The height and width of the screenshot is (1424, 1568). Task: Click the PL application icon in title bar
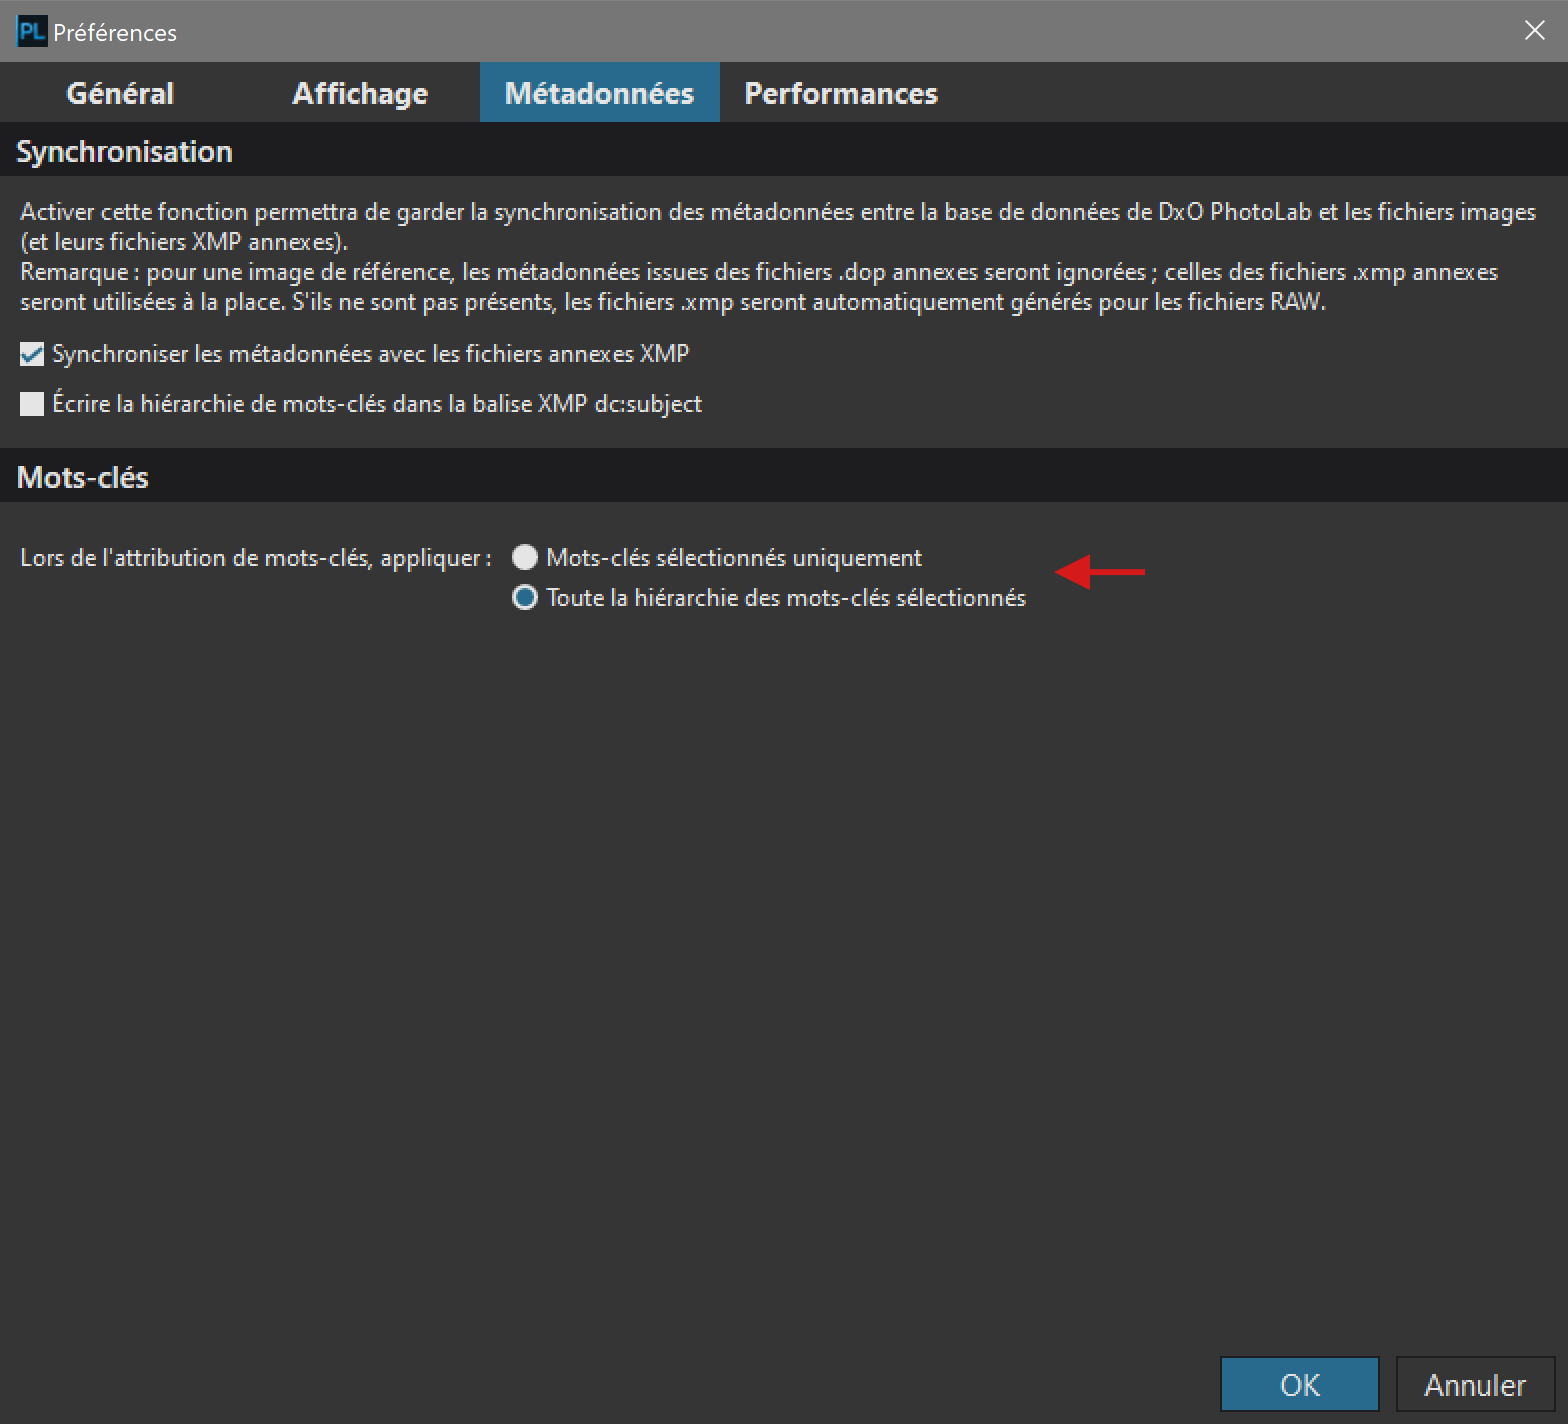tap(32, 32)
